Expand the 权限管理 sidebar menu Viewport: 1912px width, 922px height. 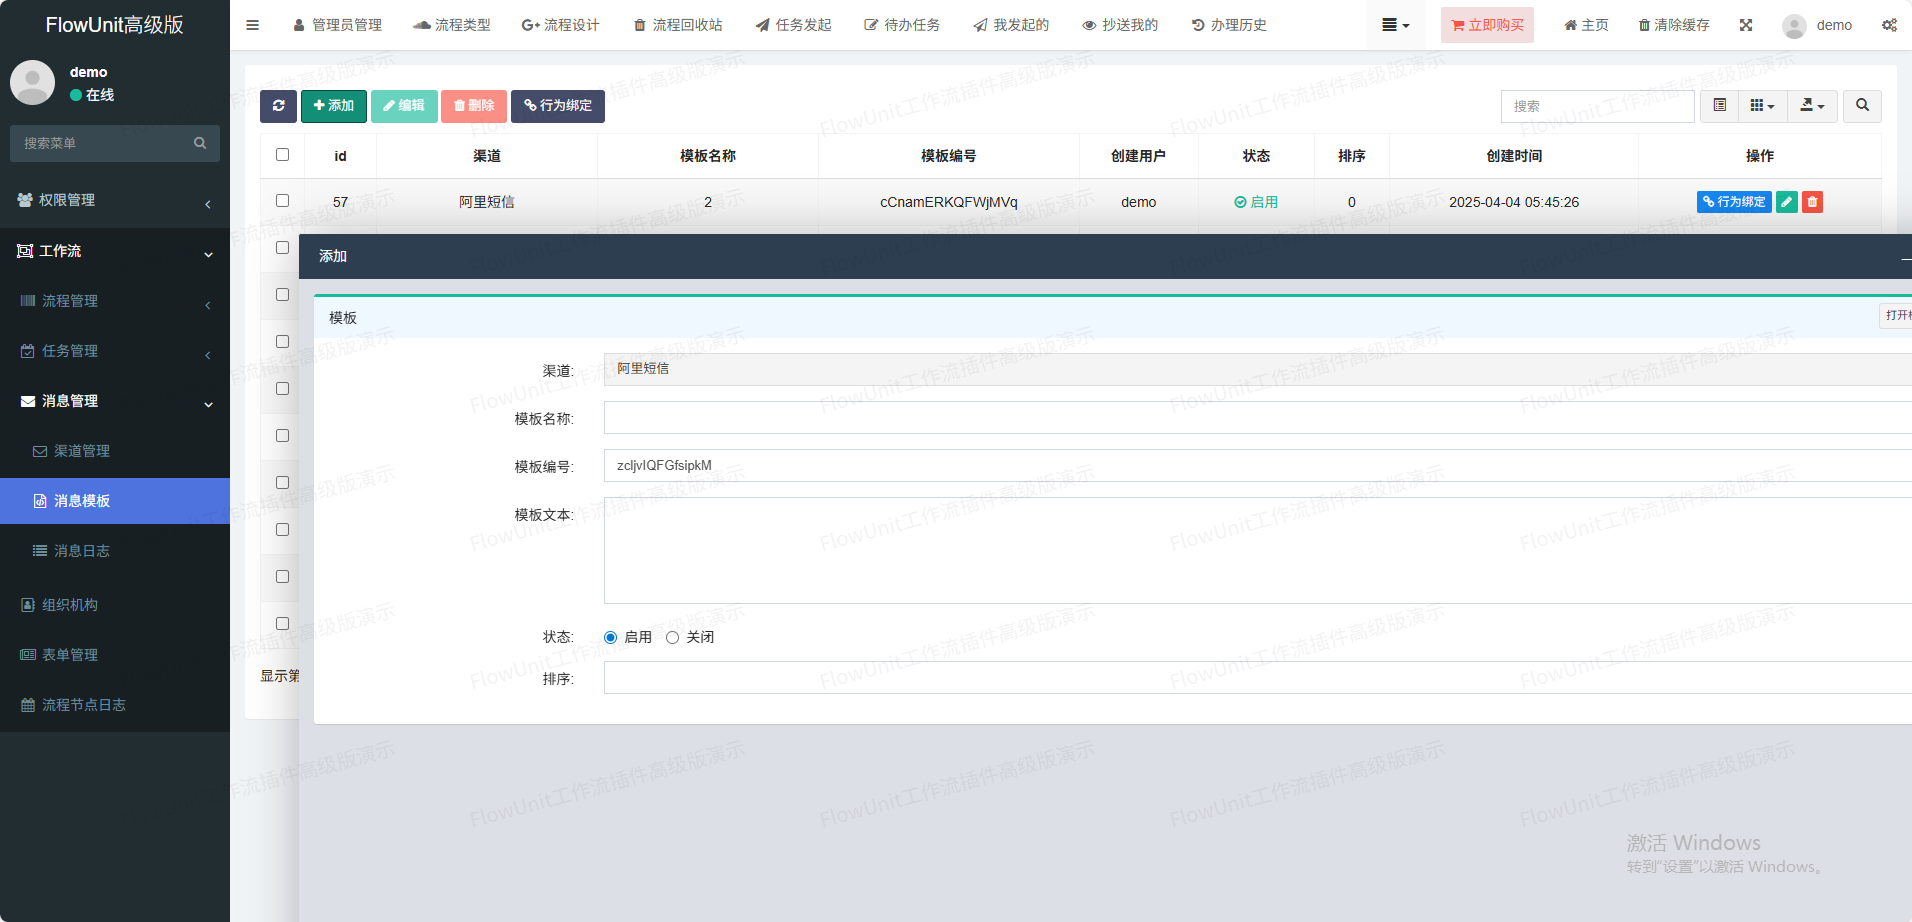[114, 200]
